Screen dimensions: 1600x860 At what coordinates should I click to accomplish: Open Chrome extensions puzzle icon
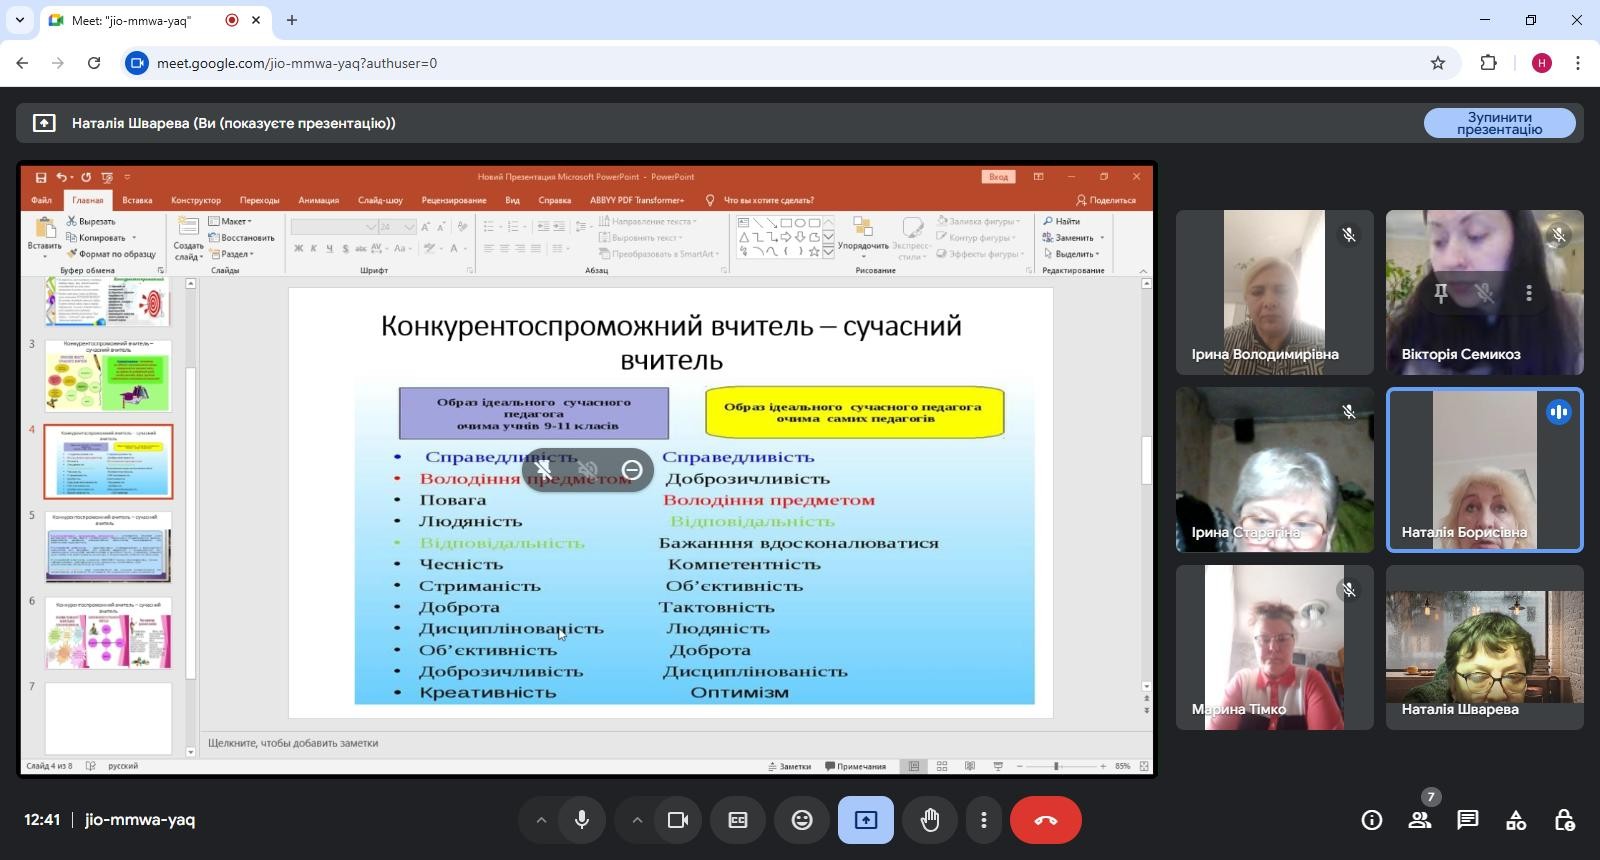pos(1489,63)
